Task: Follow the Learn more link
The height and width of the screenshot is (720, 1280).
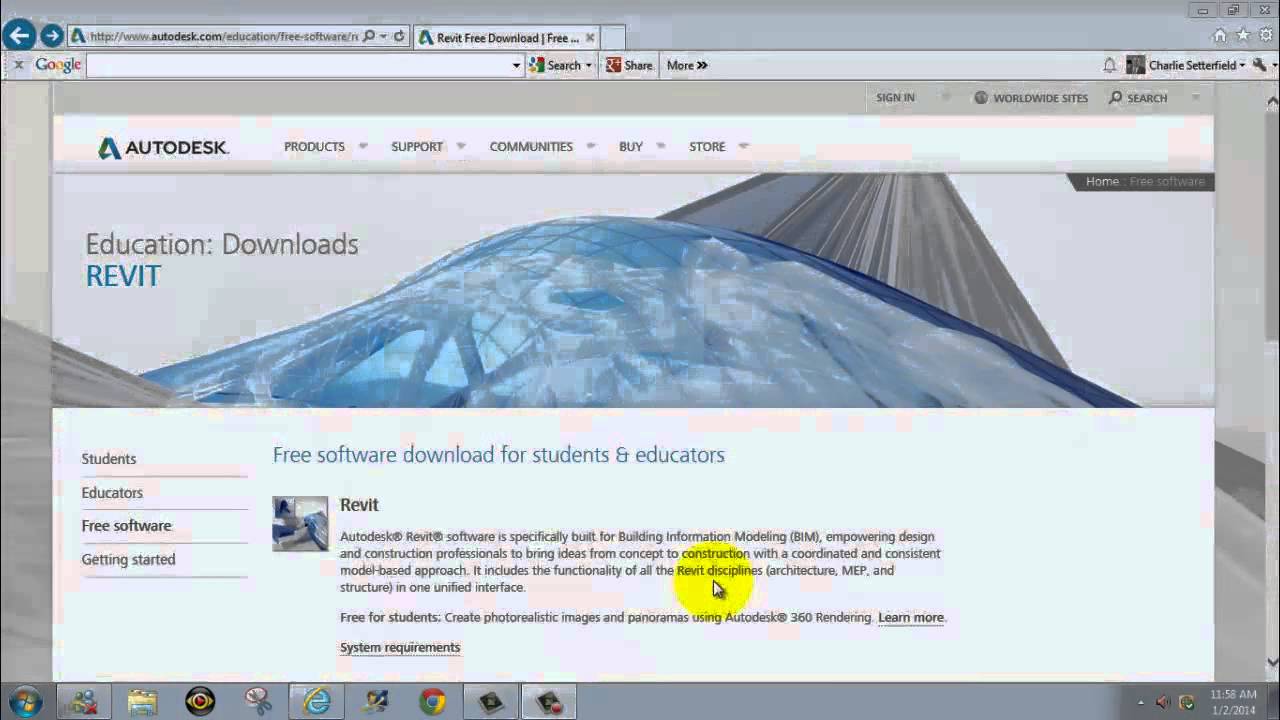Action: 910,618
